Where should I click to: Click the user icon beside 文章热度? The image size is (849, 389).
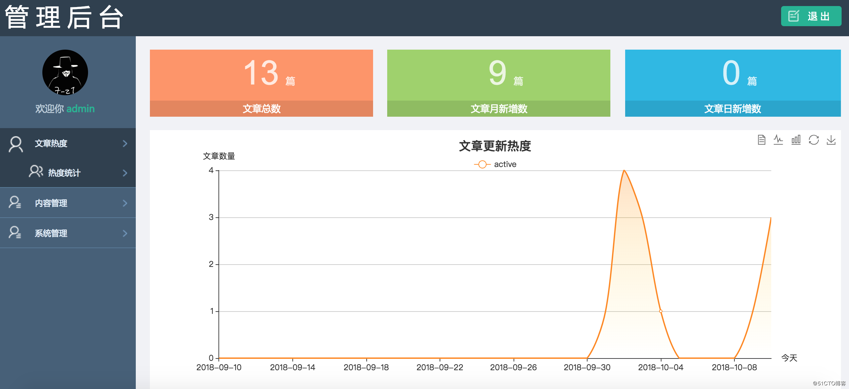pos(16,144)
